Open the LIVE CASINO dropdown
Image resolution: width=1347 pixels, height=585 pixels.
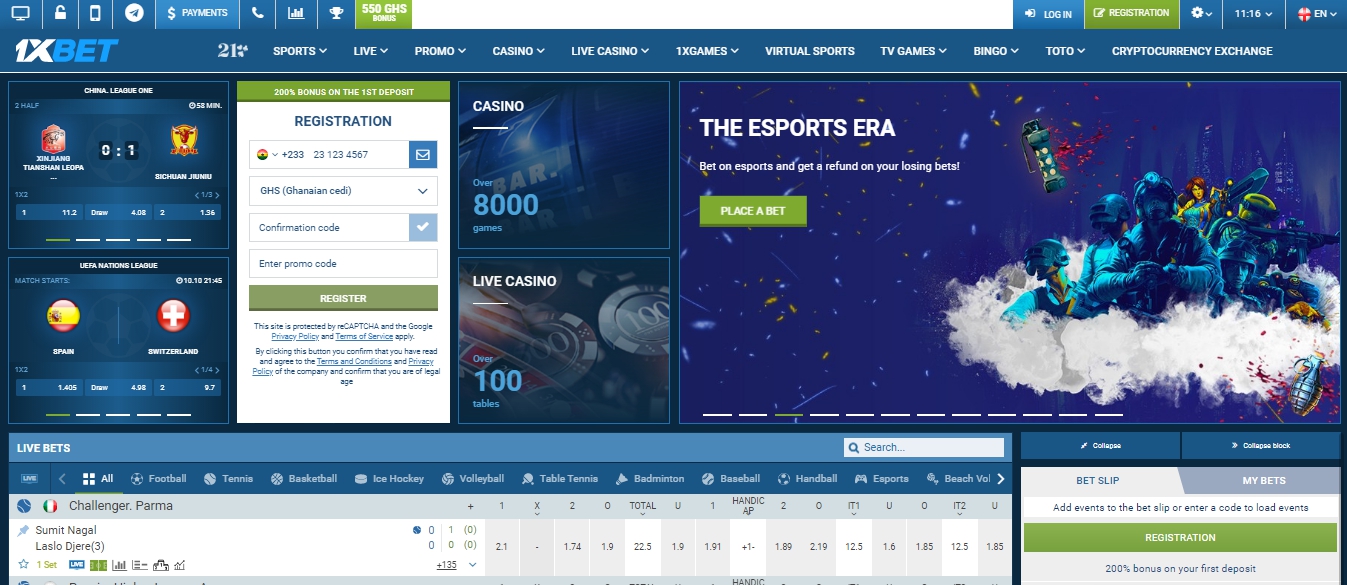pos(610,51)
